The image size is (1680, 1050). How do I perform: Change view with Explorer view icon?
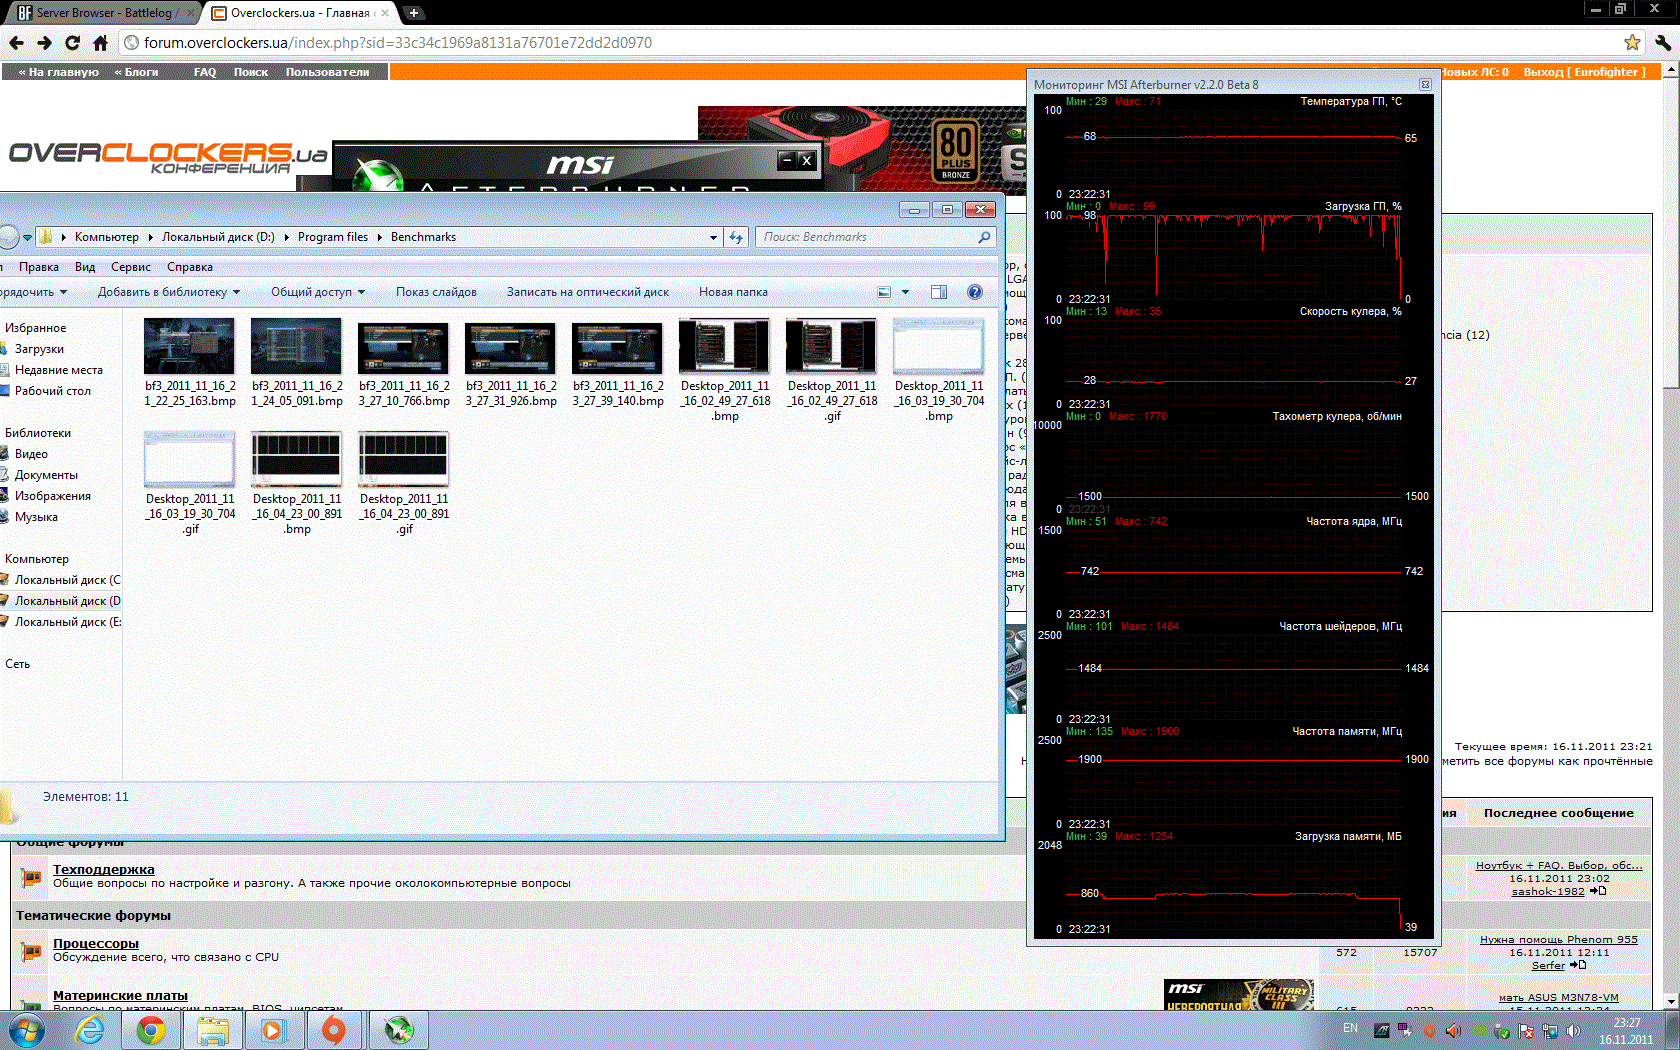(884, 292)
